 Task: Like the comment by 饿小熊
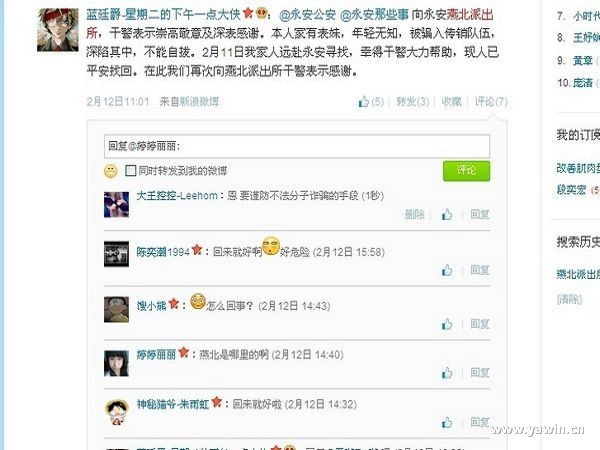(447, 324)
